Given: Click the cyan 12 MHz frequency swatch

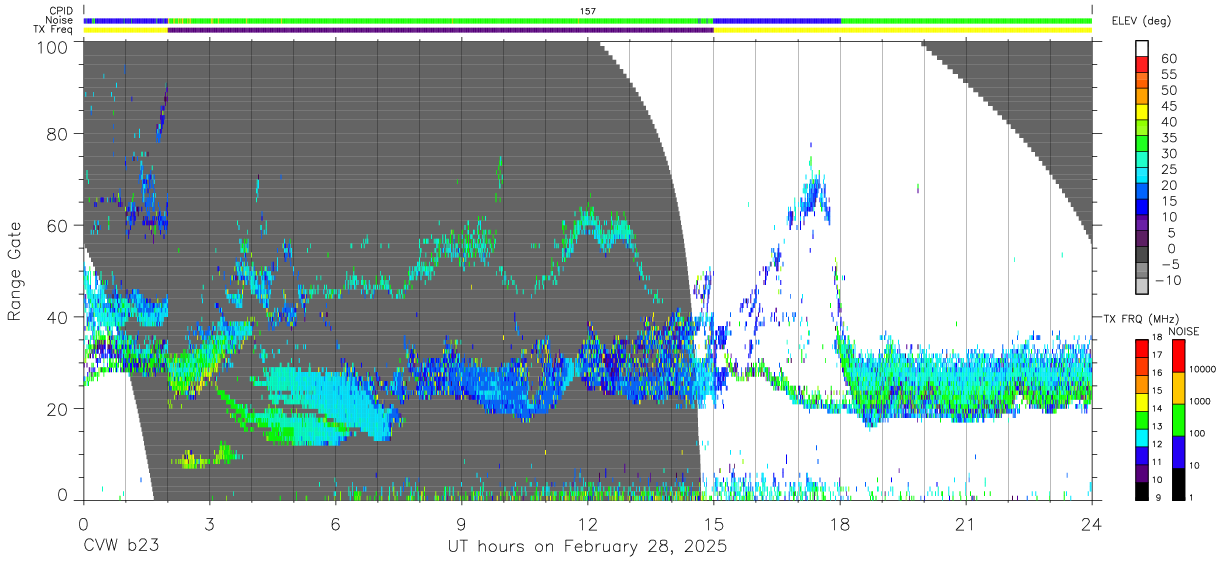Looking at the screenshot, I should (1141, 438).
